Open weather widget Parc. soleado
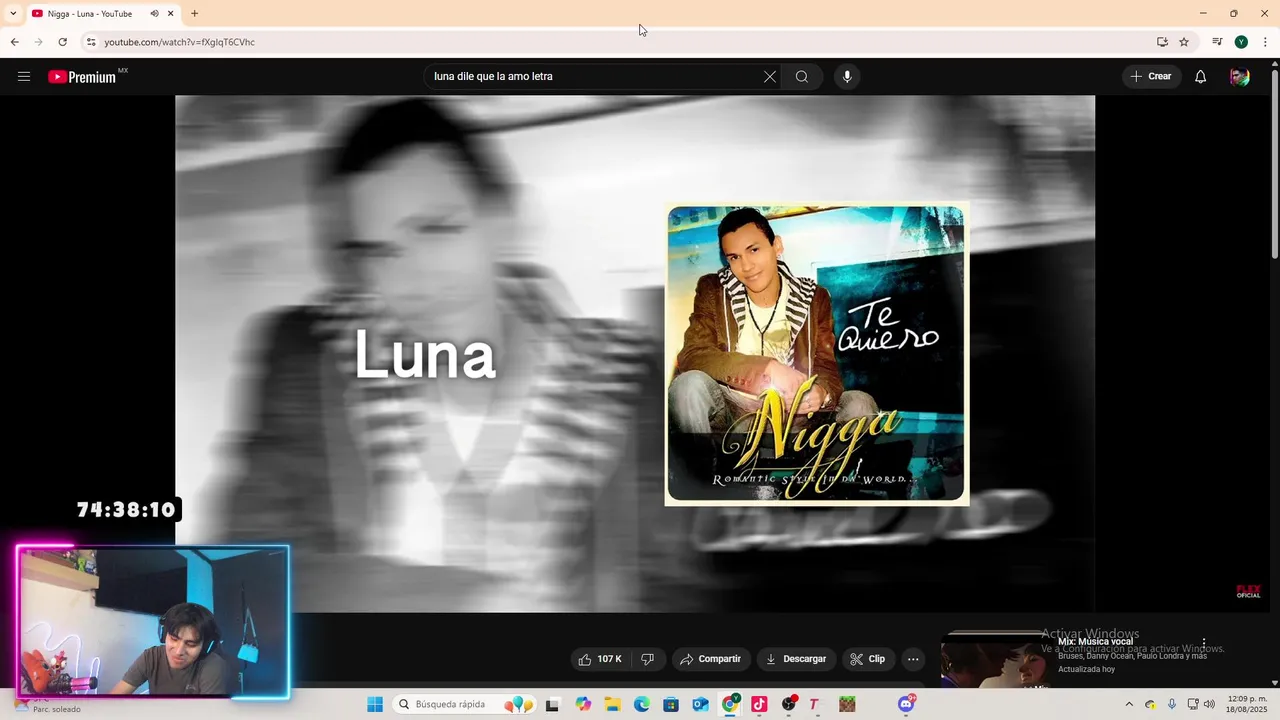This screenshot has height=720, width=1280. coord(46,704)
